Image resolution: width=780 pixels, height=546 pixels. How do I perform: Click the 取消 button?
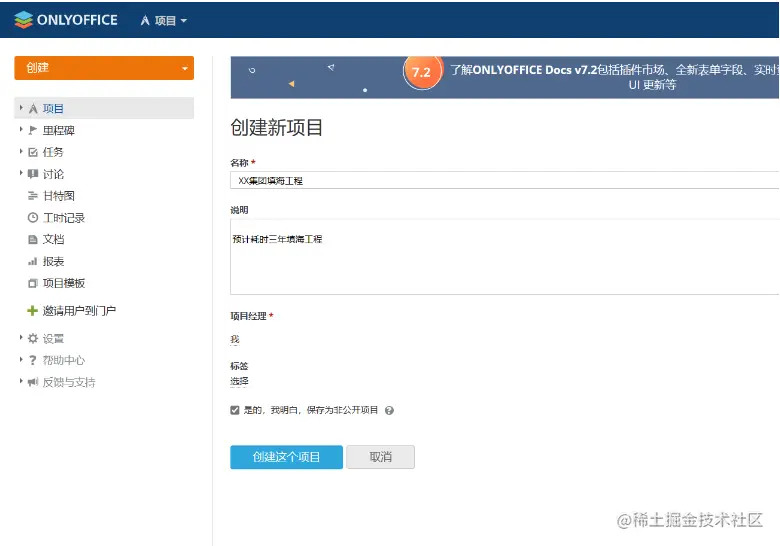pos(381,457)
